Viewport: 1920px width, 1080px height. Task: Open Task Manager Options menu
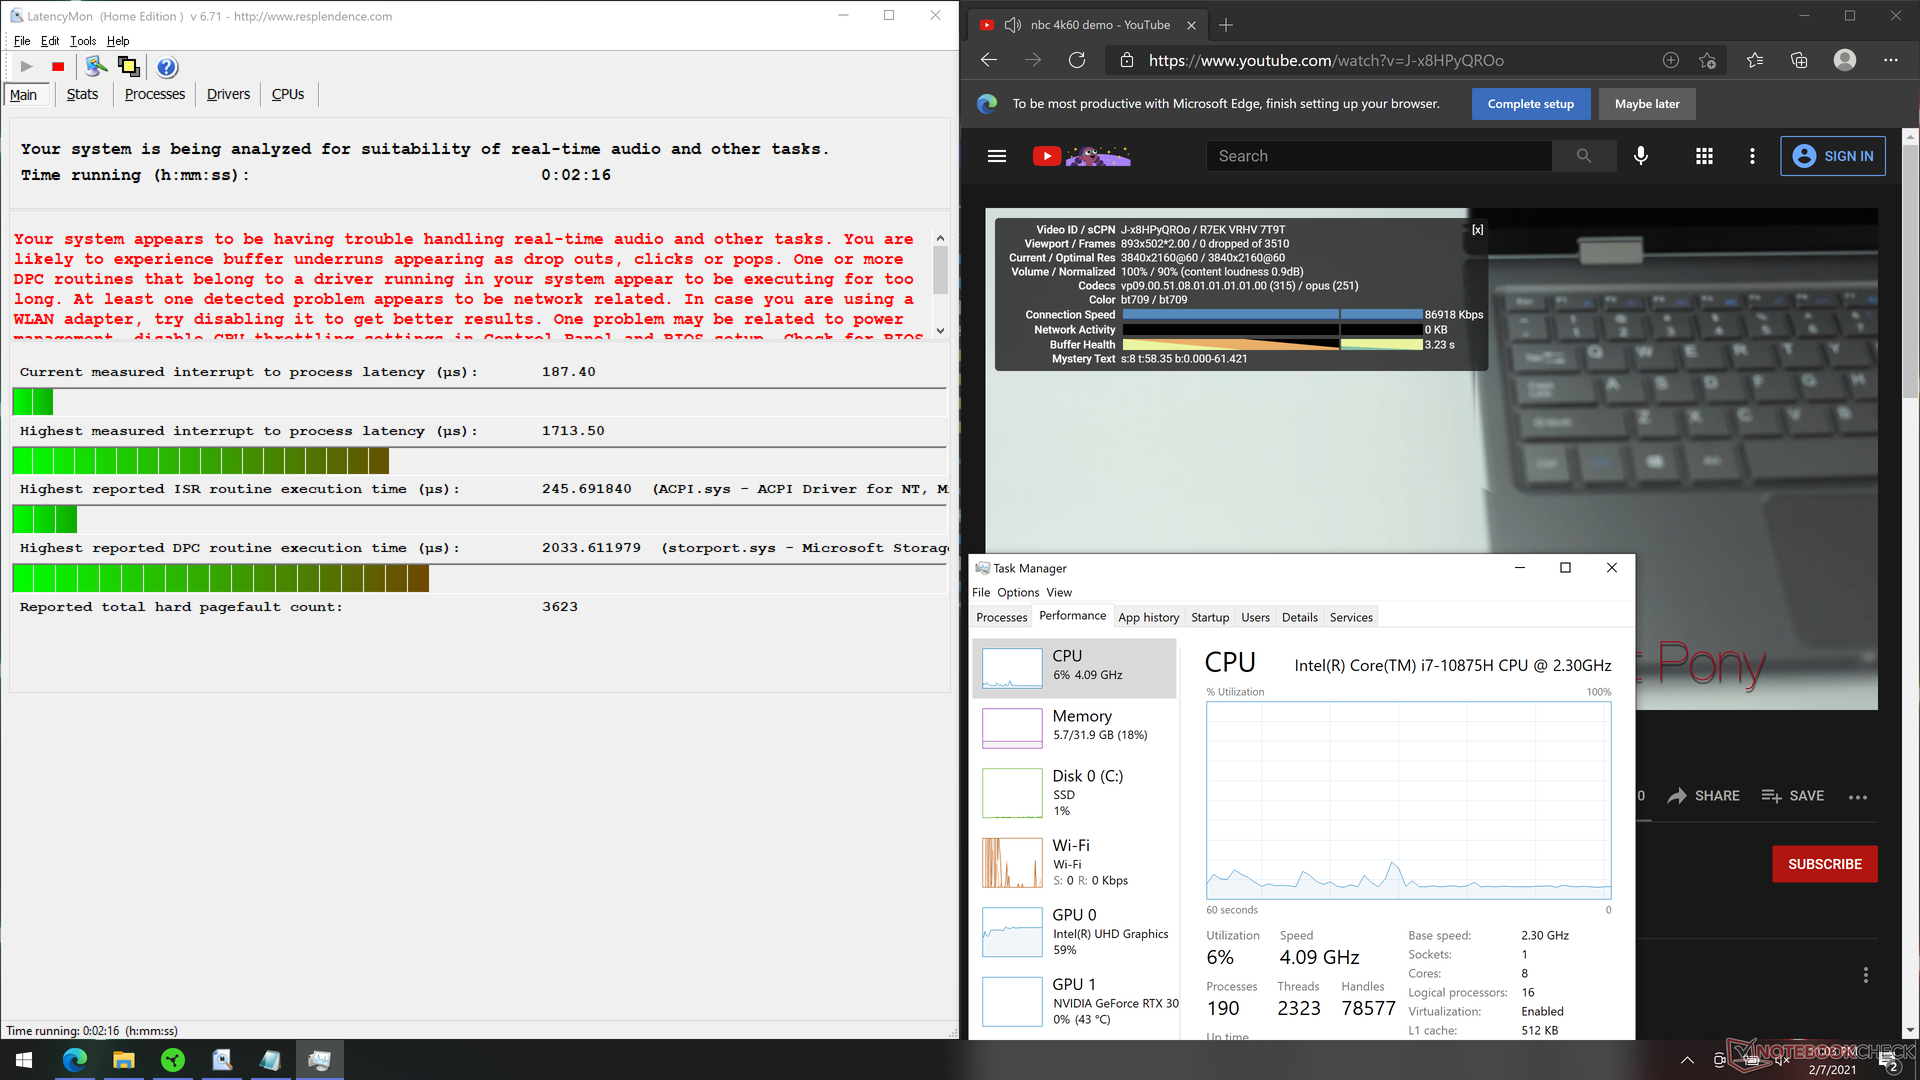[x=1018, y=592]
